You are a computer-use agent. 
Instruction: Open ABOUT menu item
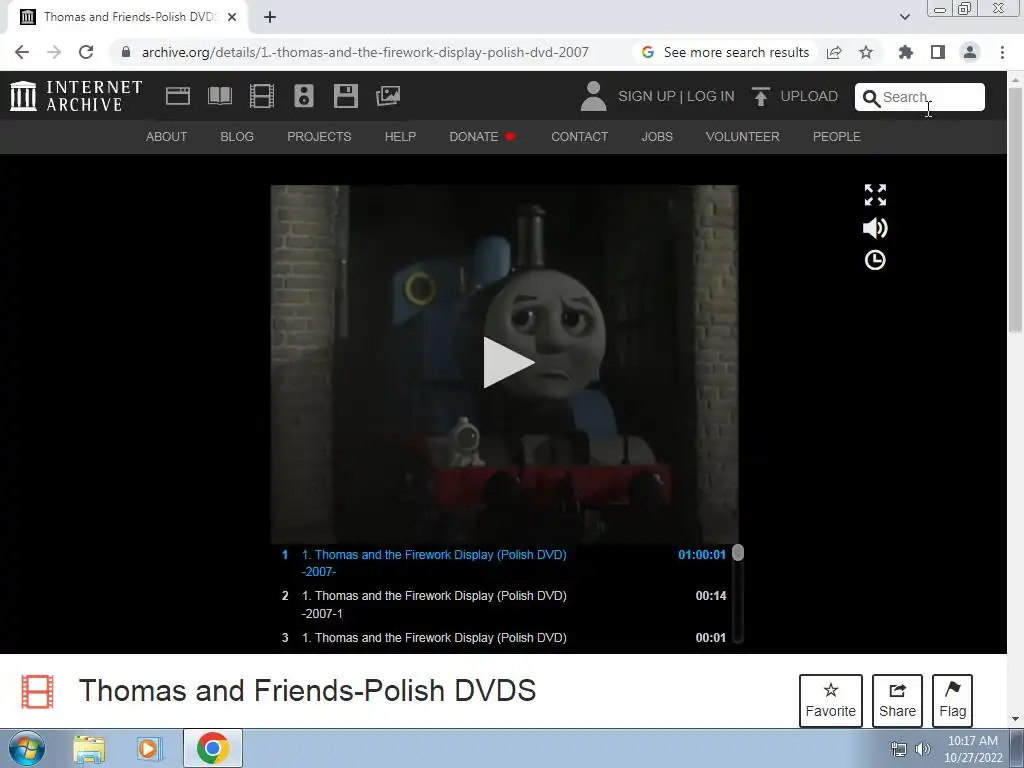click(x=167, y=136)
